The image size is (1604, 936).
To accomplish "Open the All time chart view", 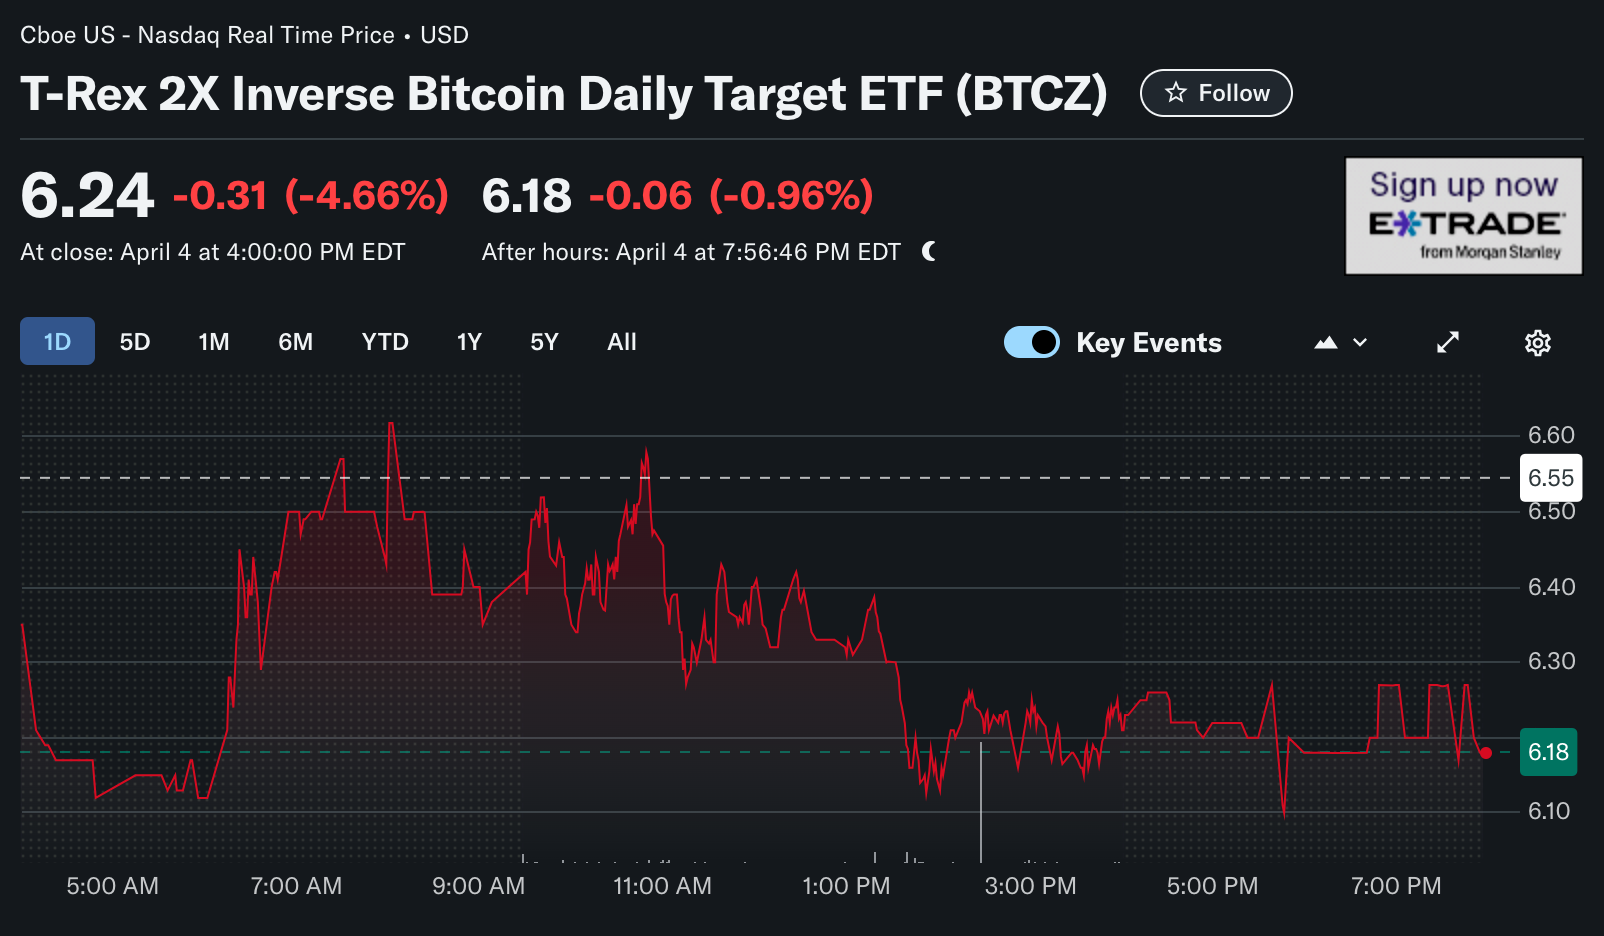I will tap(621, 341).
